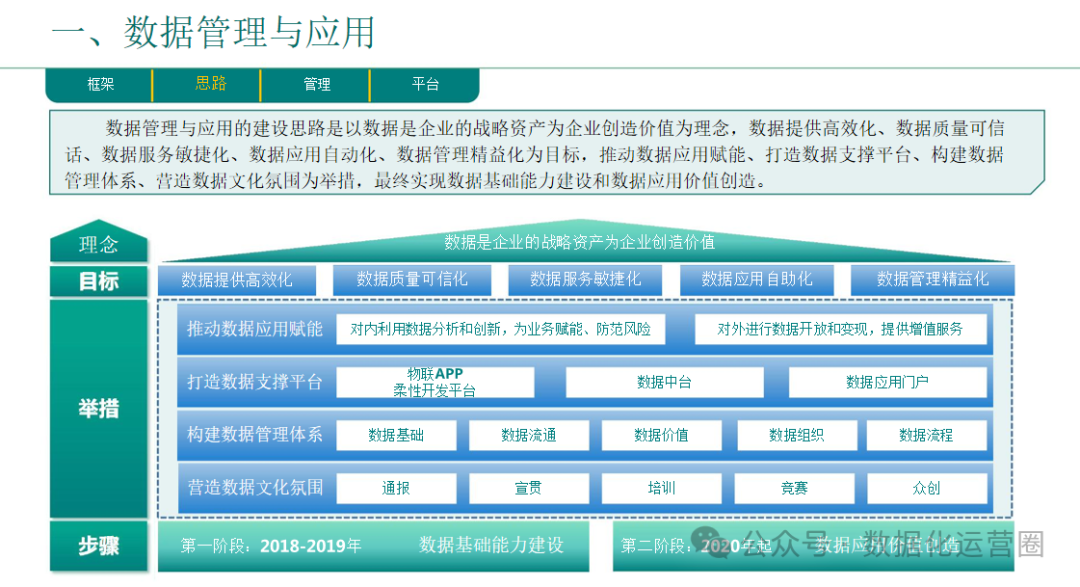Screen dimensions: 1080x587
Task: Select the 数据质量可信化 goal box
Action: point(412,280)
